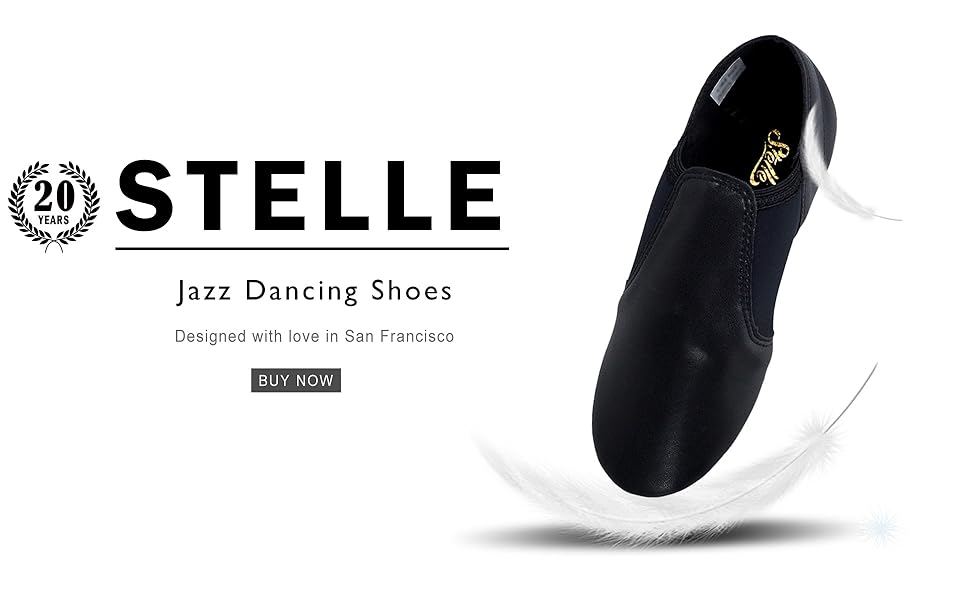
Task: Click the pale blue sparkle star graphic
Action: (880, 527)
